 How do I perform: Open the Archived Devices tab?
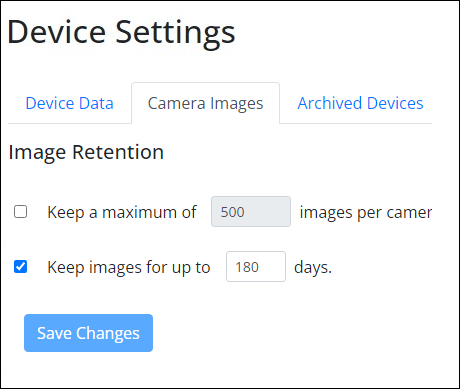(360, 103)
